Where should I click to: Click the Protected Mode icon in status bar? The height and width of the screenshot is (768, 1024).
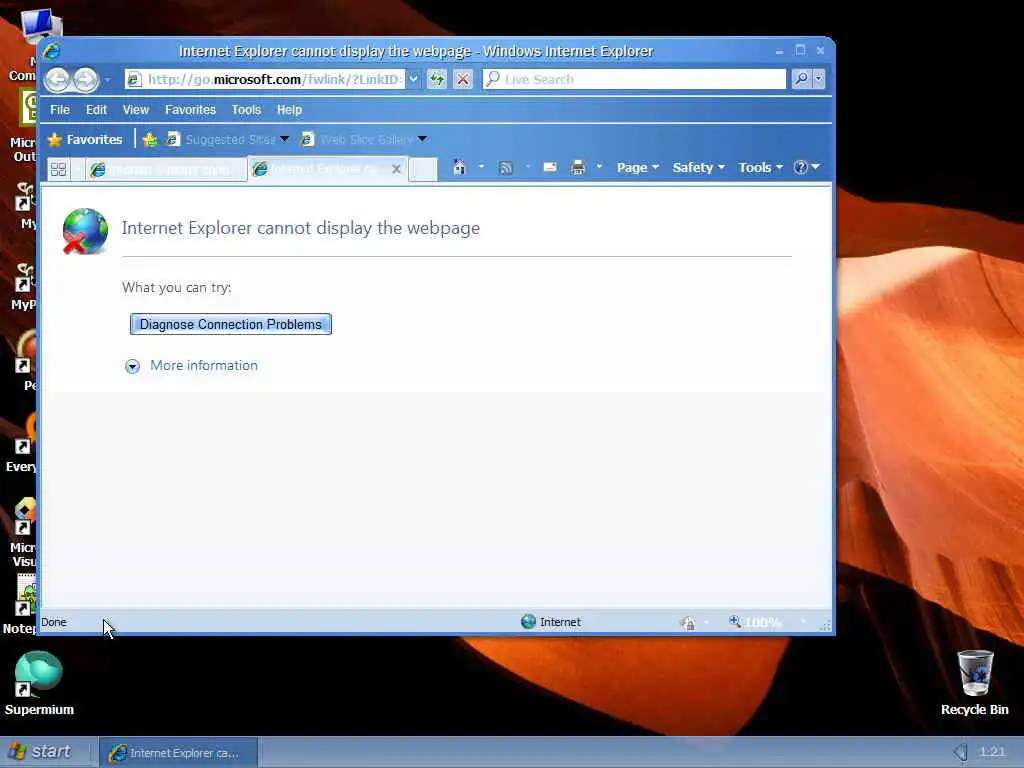688,622
